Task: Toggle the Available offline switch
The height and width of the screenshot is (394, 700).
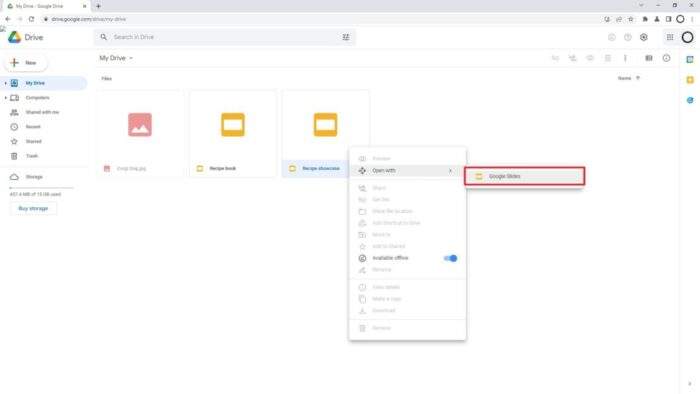Action: click(450, 258)
